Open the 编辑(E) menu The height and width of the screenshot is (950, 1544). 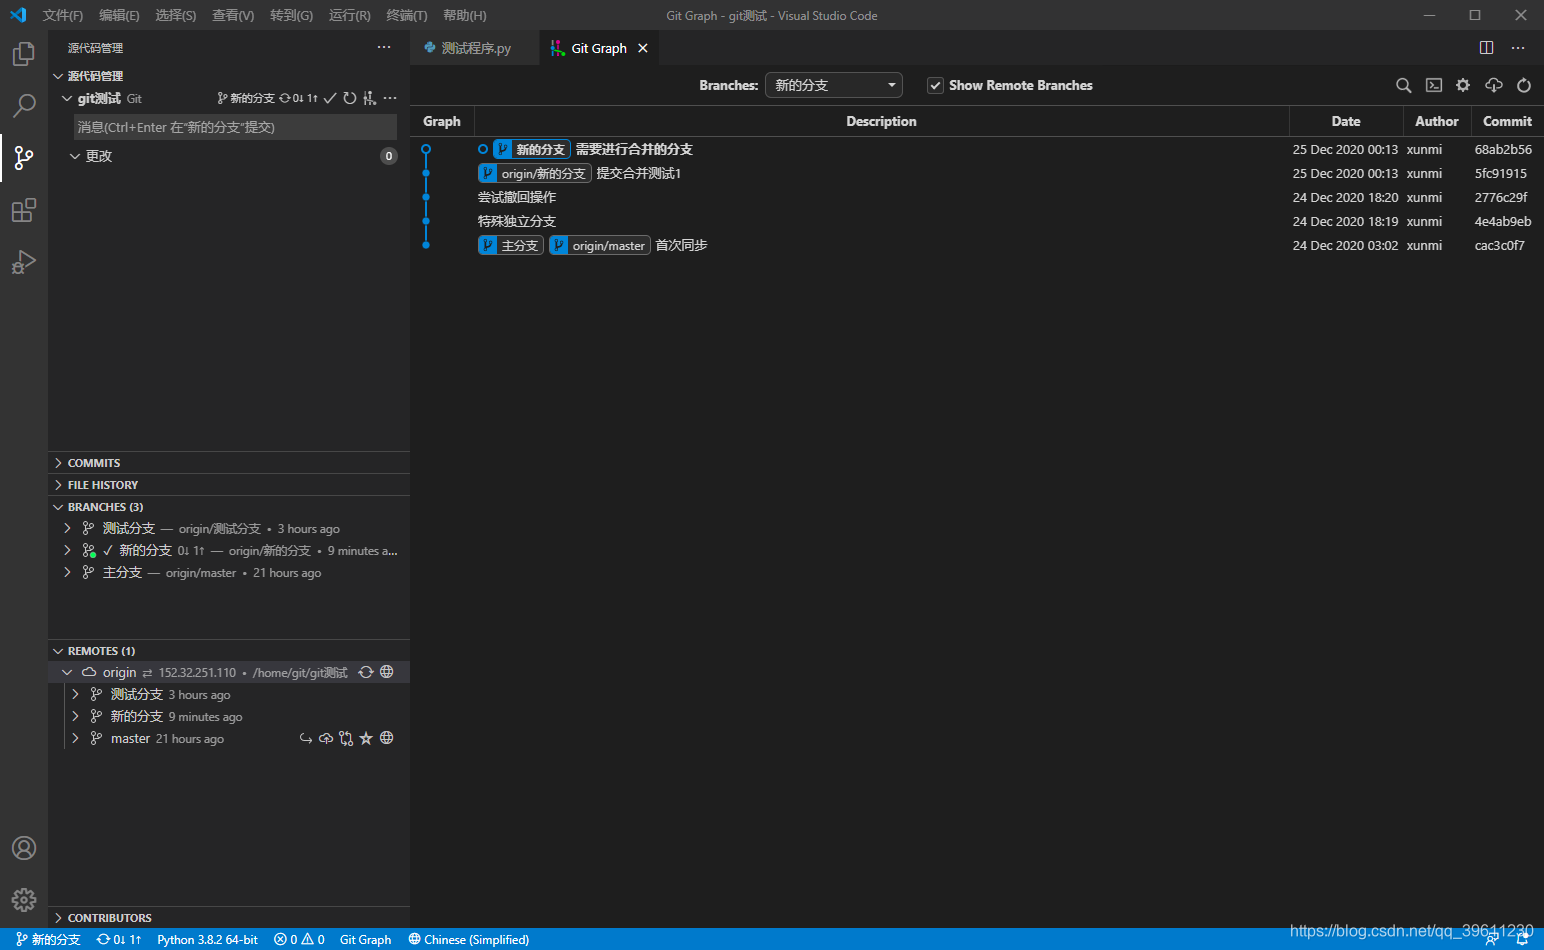click(x=119, y=15)
